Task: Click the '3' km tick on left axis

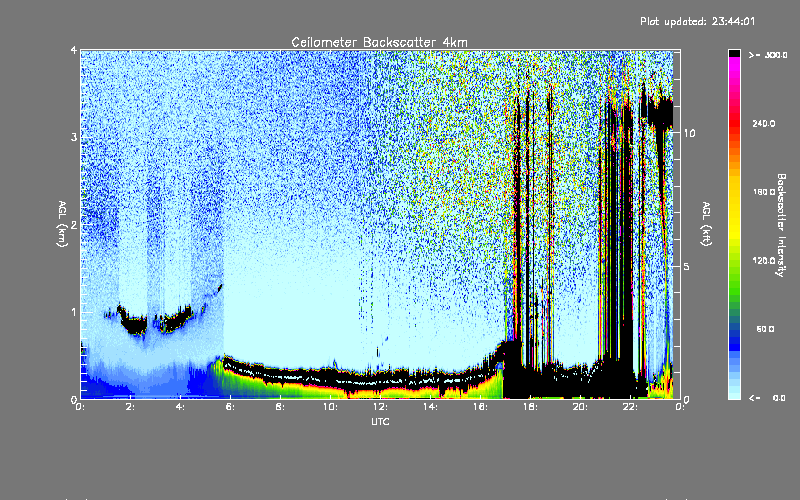Action: [x=74, y=138]
